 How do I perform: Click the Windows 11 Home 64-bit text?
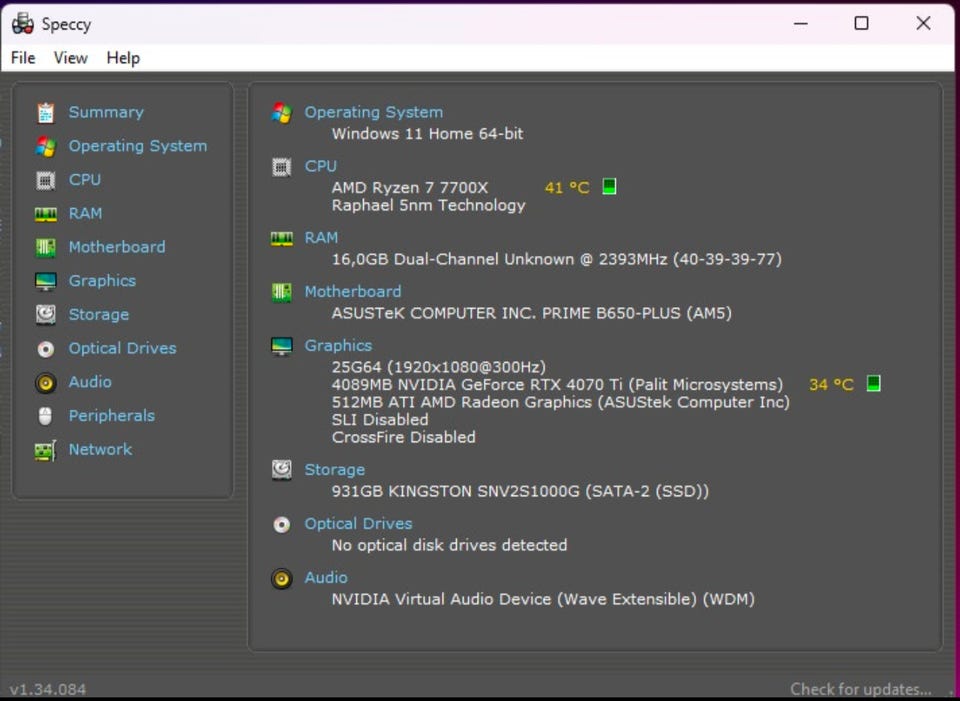click(427, 134)
